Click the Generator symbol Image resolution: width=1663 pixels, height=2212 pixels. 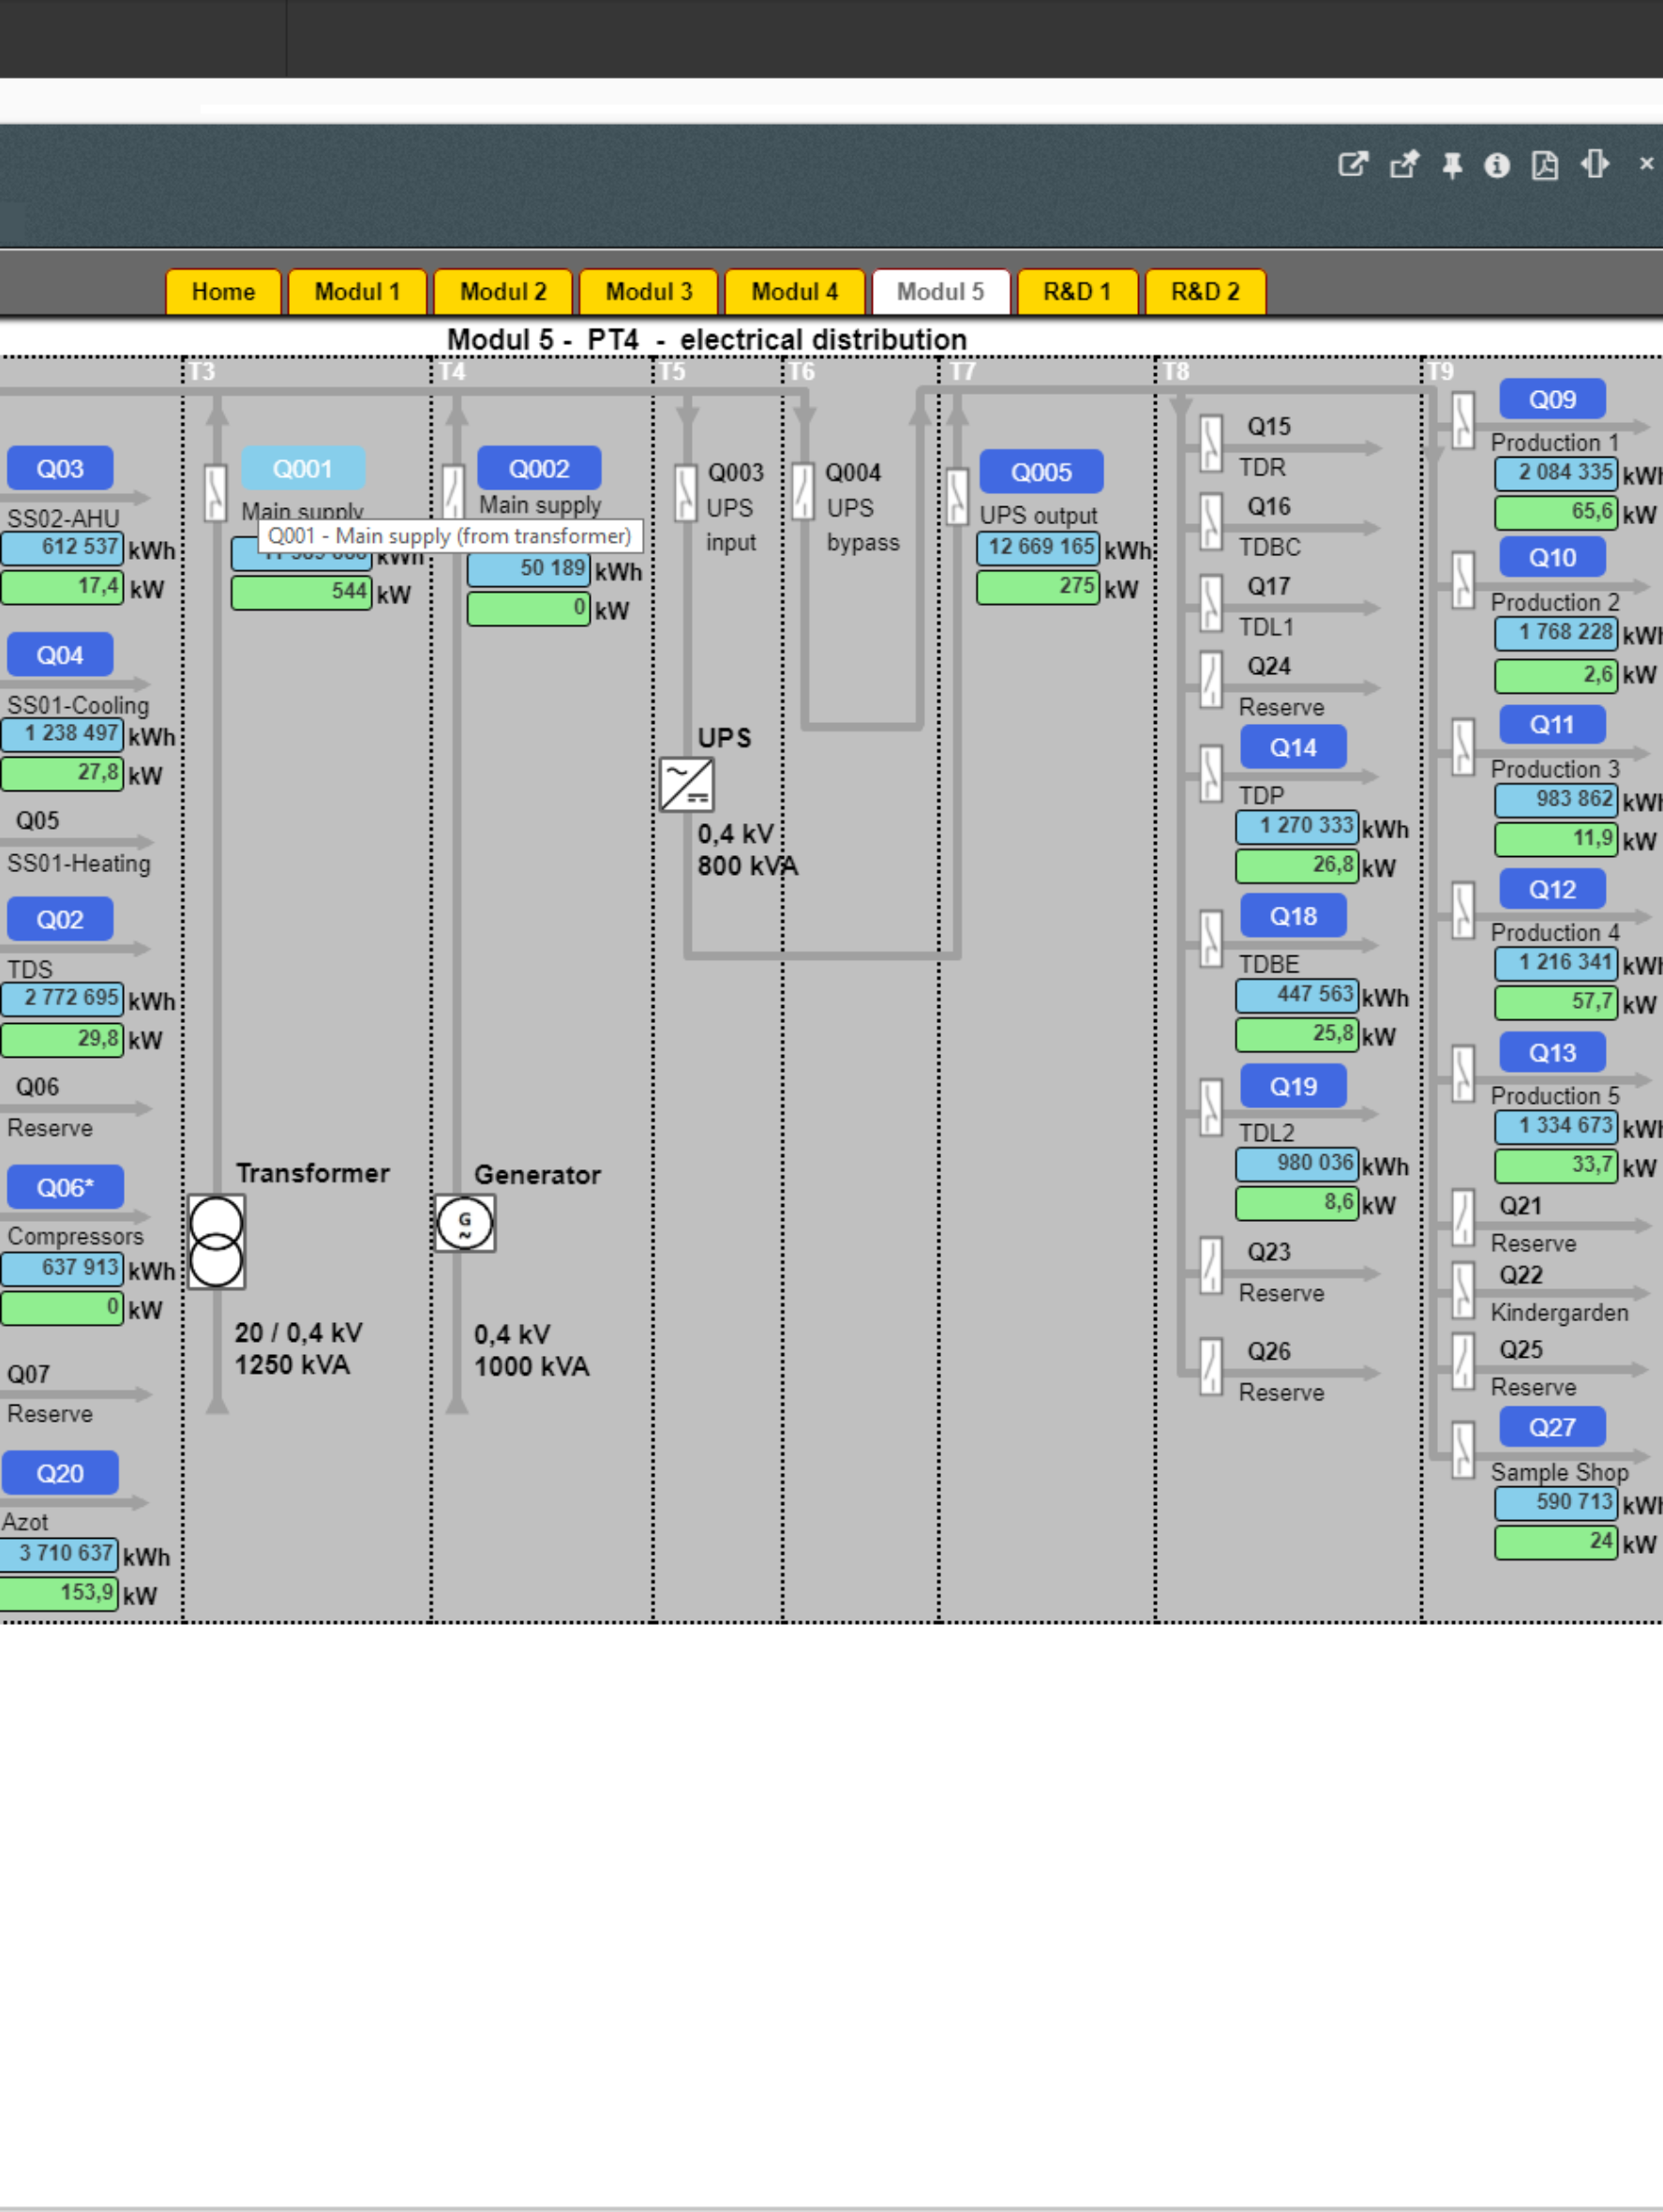[x=465, y=1223]
